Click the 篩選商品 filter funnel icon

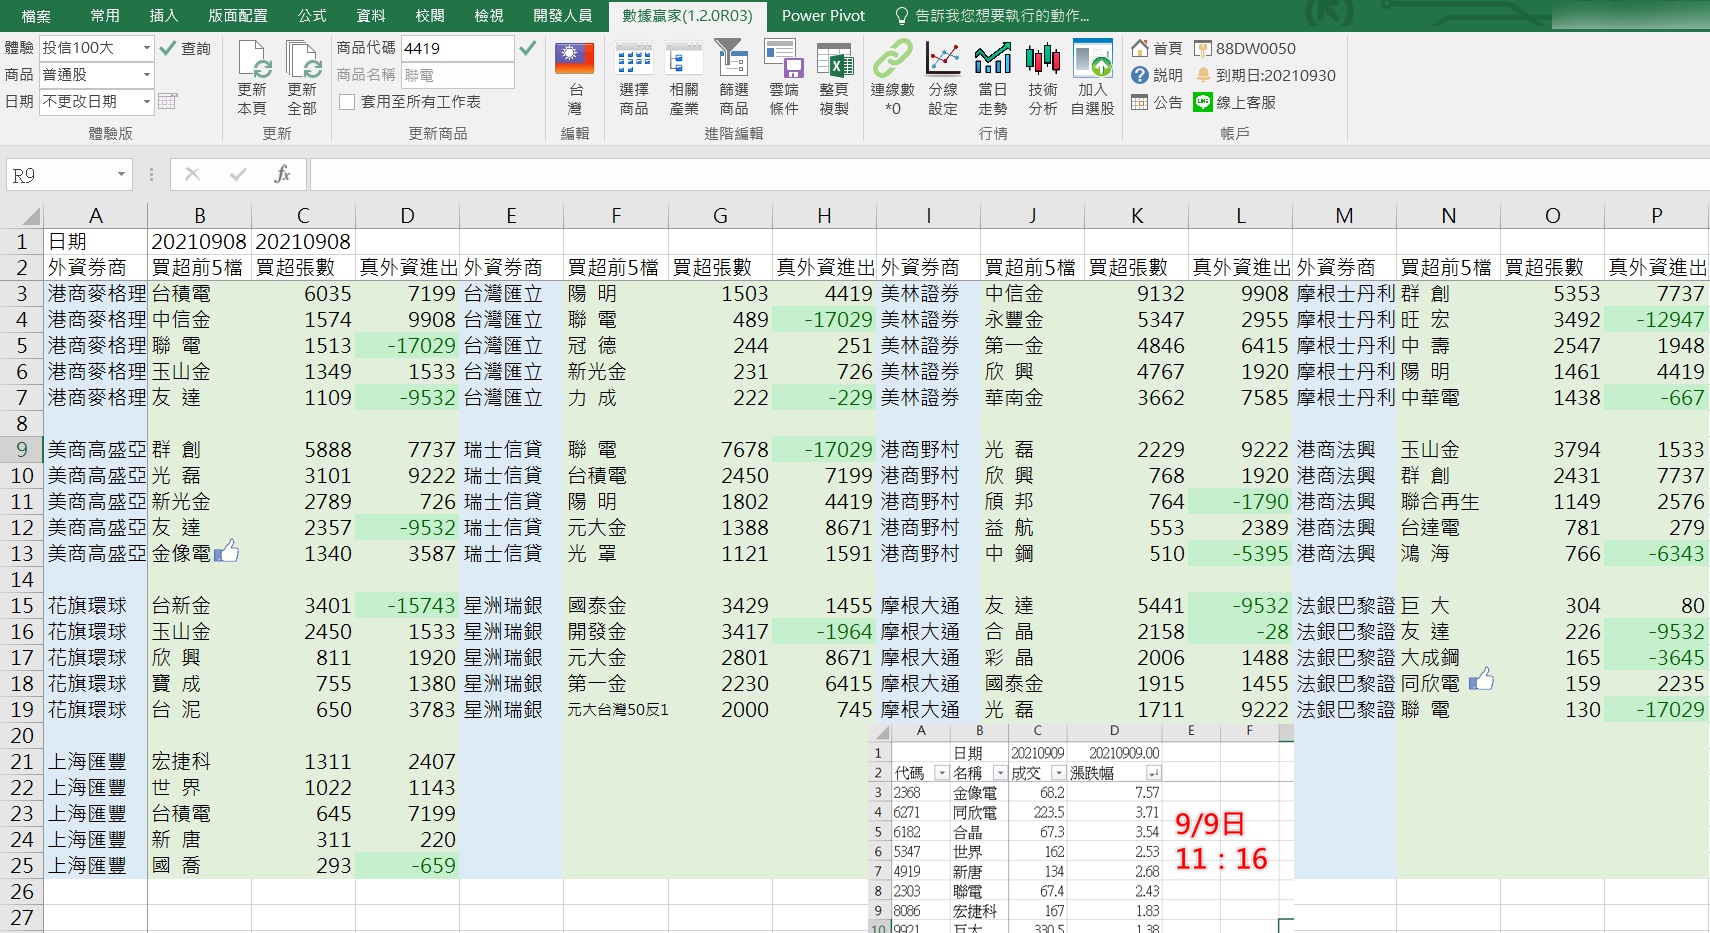[x=733, y=59]
